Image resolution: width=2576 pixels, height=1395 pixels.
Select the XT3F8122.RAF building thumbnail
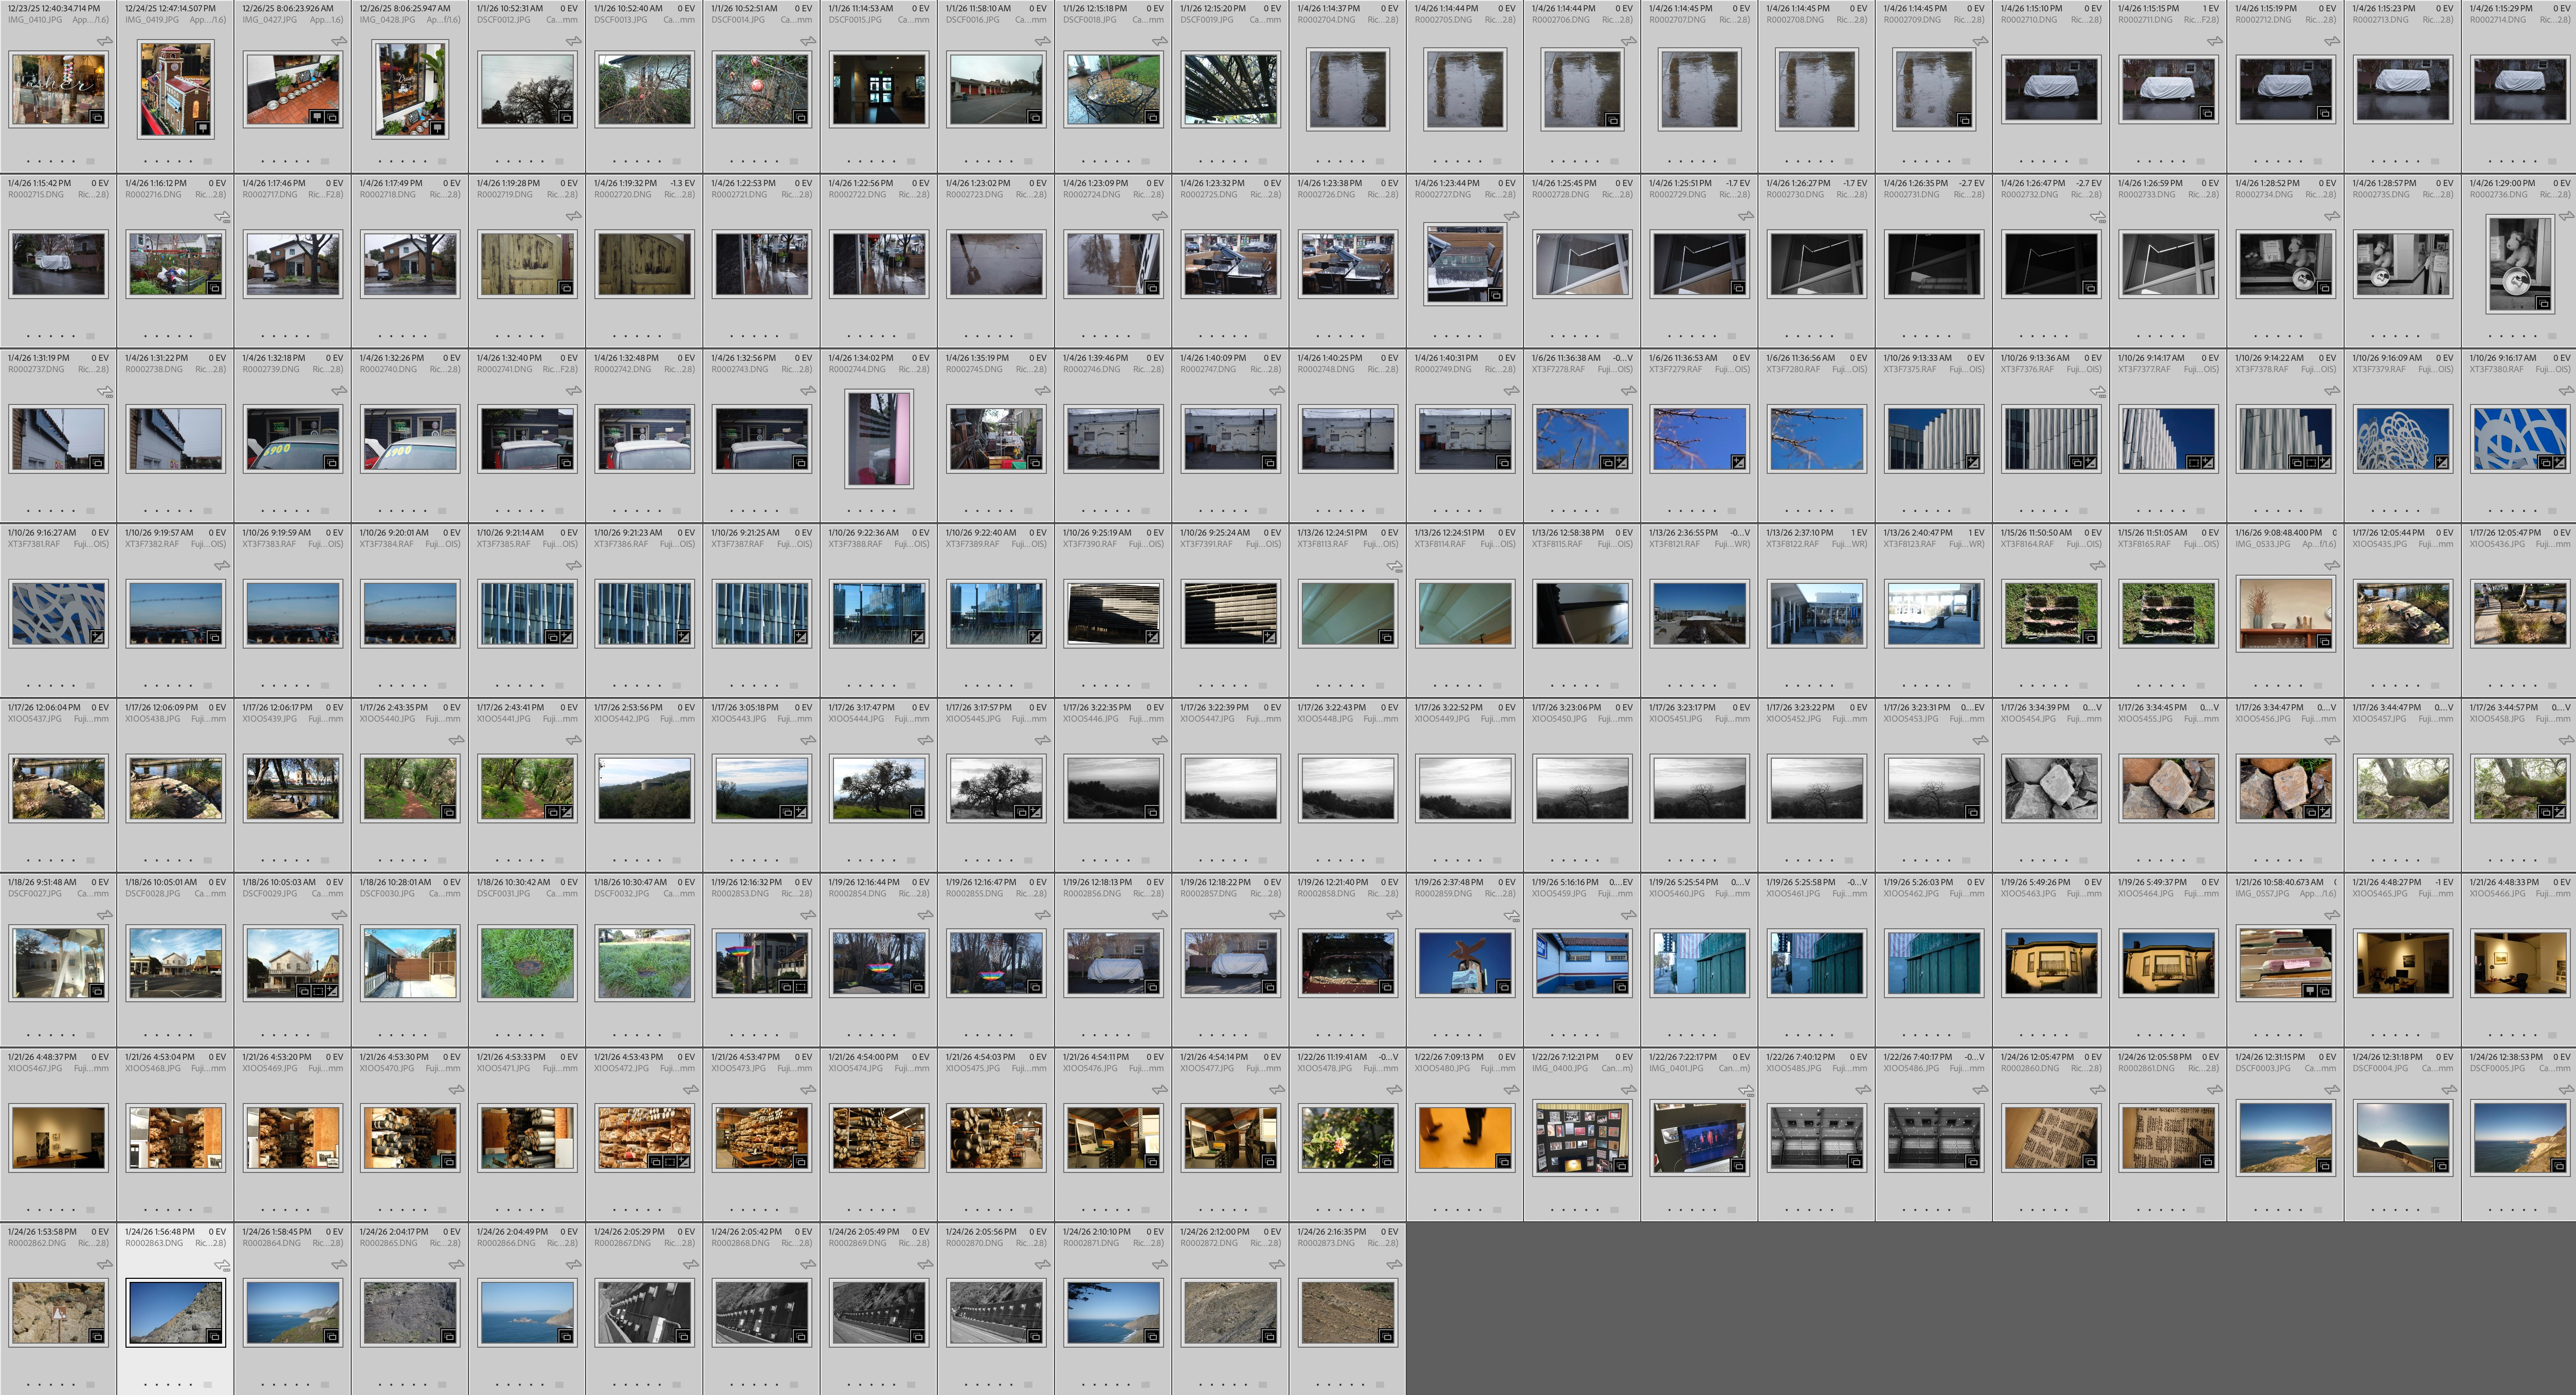pos(1816,613)
